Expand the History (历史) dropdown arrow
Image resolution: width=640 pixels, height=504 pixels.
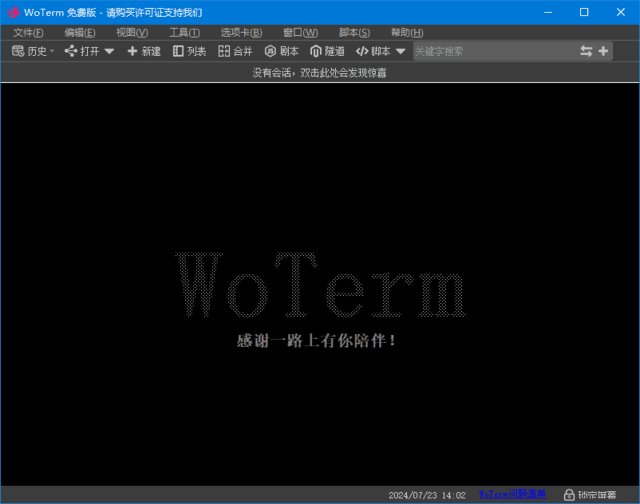pos(52,51)
